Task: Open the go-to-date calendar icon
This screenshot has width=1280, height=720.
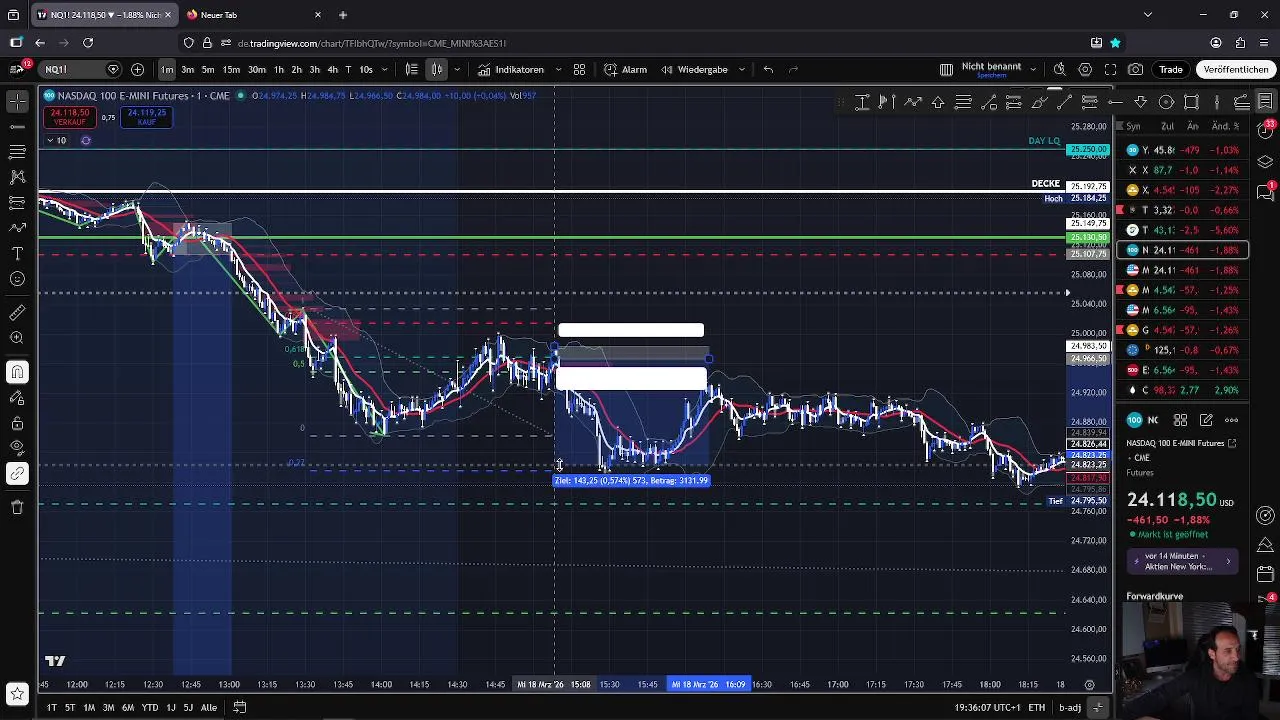Action: (x=240, y=707)
